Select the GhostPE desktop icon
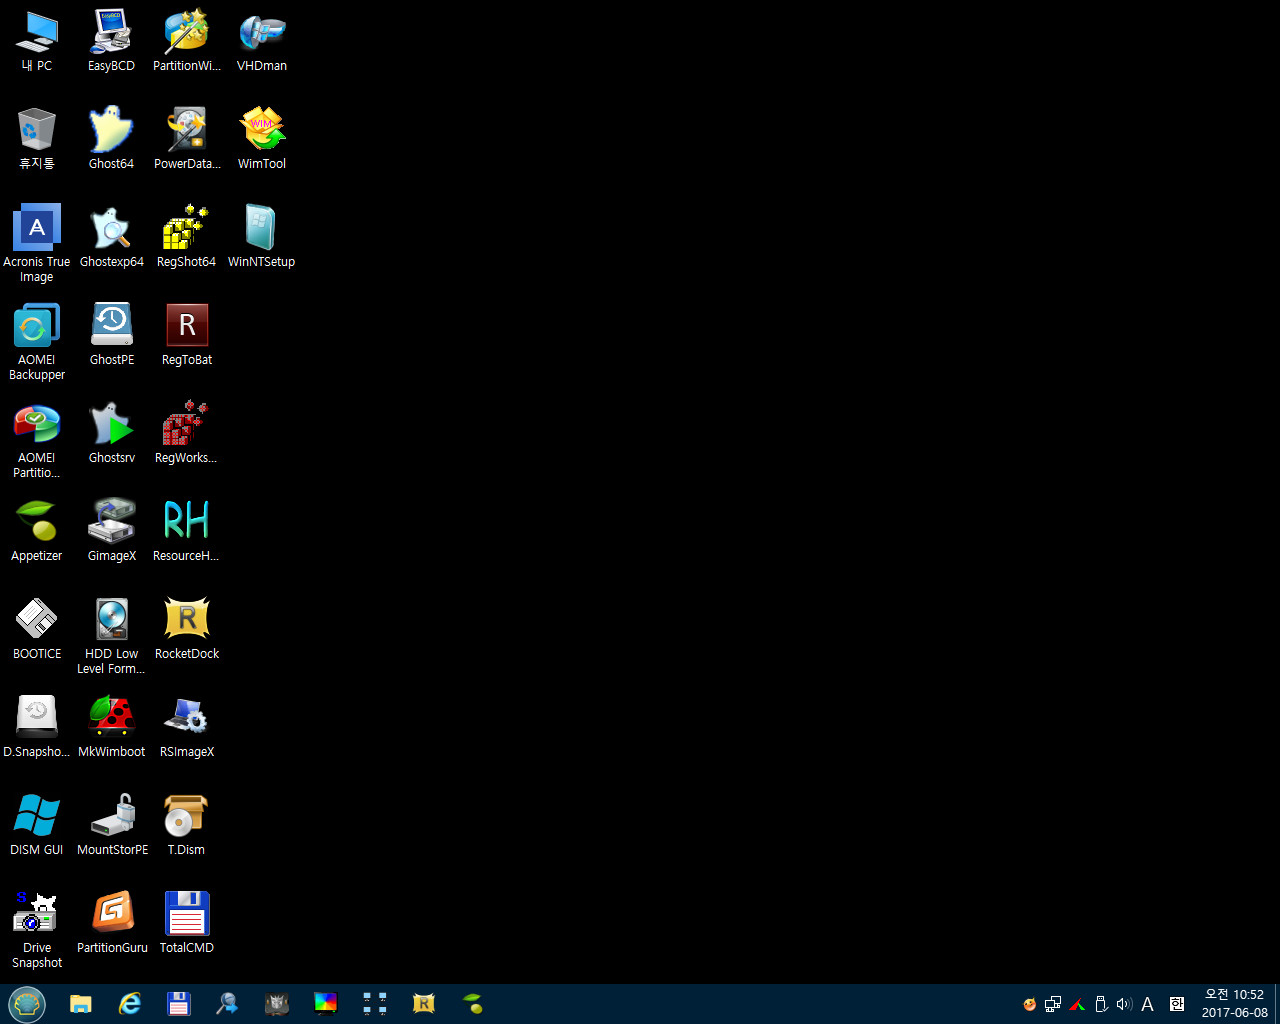Viewport: 1280px width, 1024px height. point(112,335)
